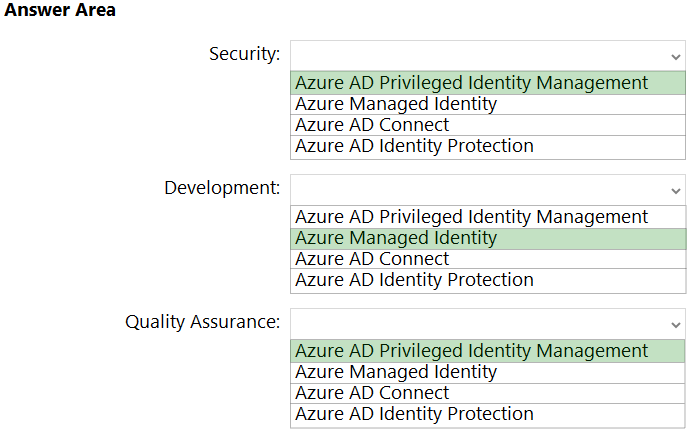The width and height of the screenshot is (691, 432).
Task: Select Azure AD Identity Protection under Development
Action: (x=414, y=280)
